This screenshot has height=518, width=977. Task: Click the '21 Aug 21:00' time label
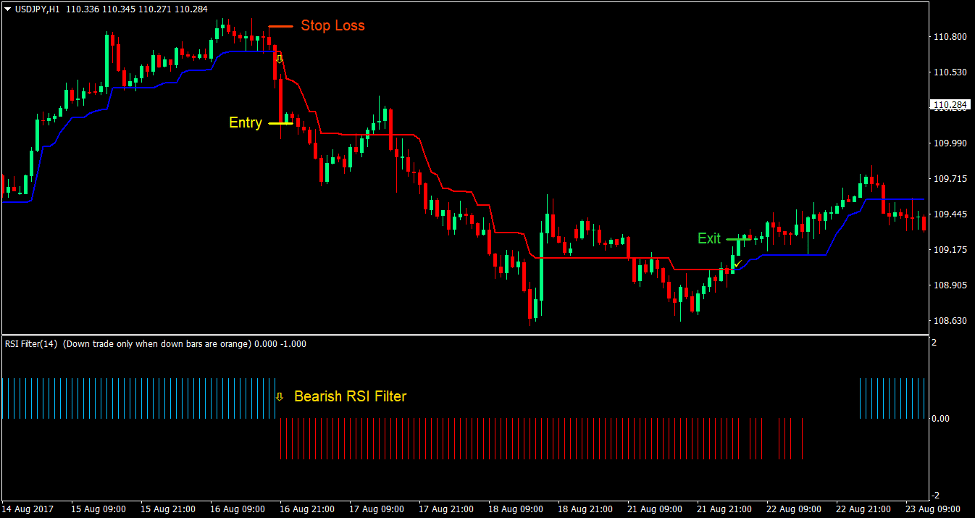(x=725, y=509)
